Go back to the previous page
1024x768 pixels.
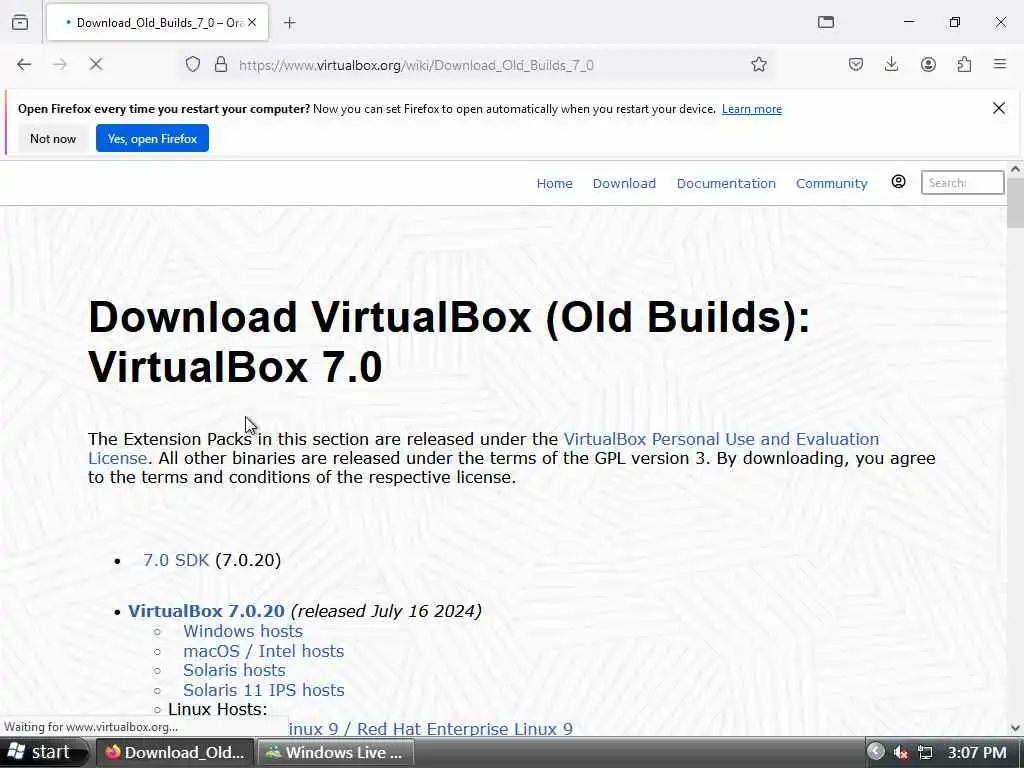(24, 64)
